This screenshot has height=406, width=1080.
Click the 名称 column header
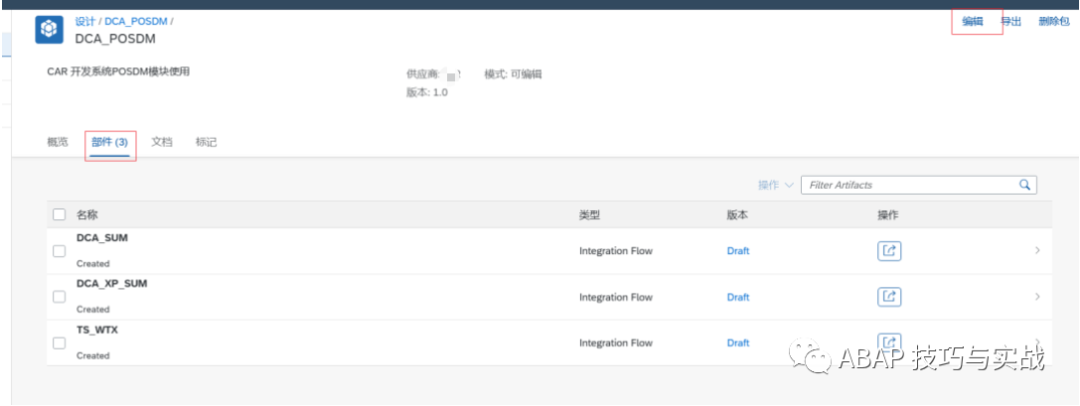pos(87,215)
